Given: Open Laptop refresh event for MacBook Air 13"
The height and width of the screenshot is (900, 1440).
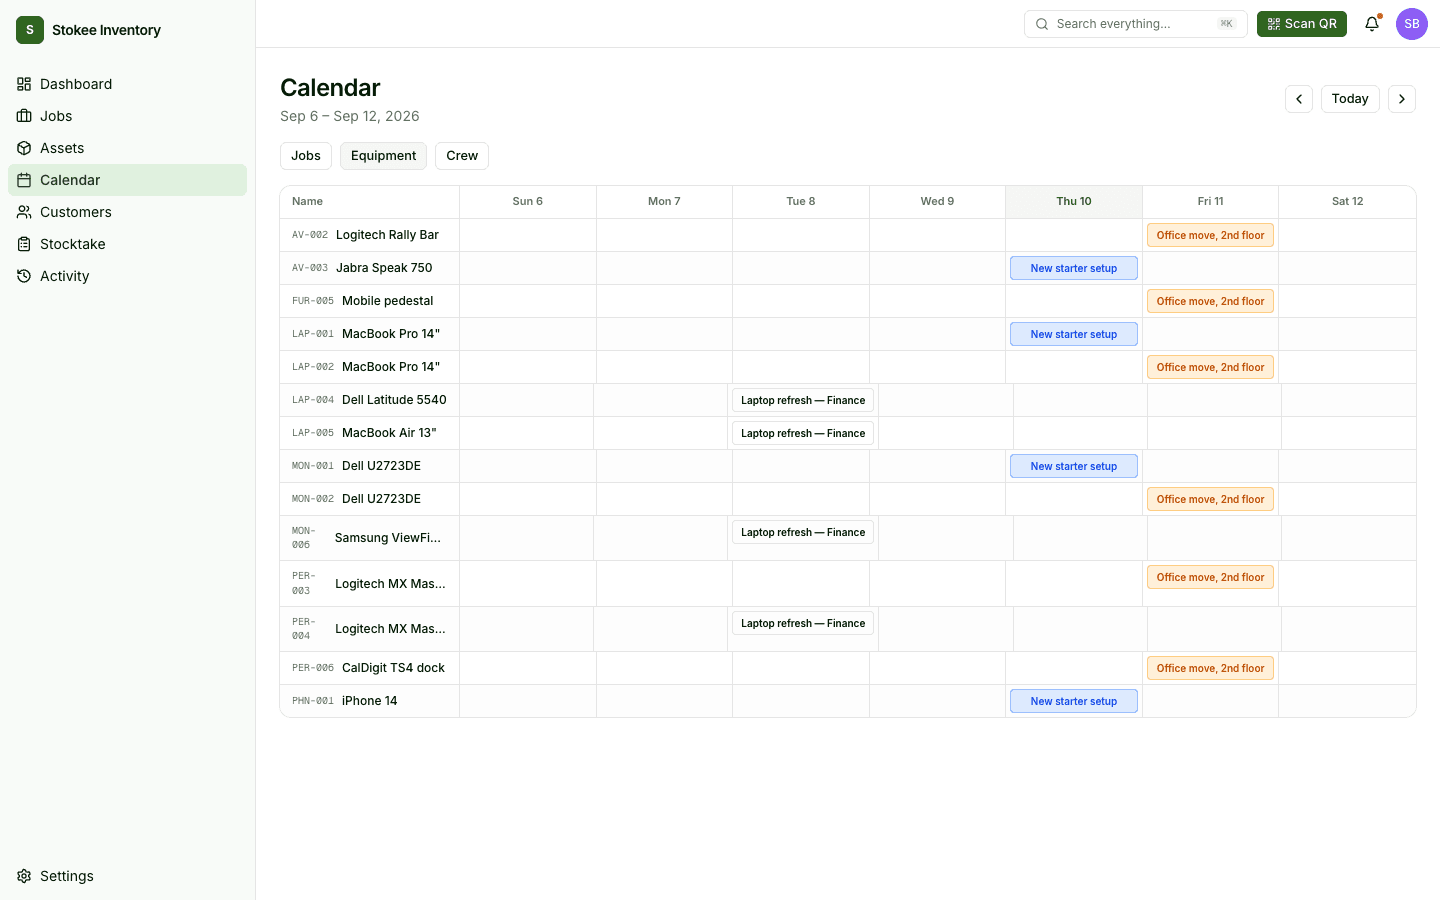Looking at the screenshot, I should click(803, 433).
